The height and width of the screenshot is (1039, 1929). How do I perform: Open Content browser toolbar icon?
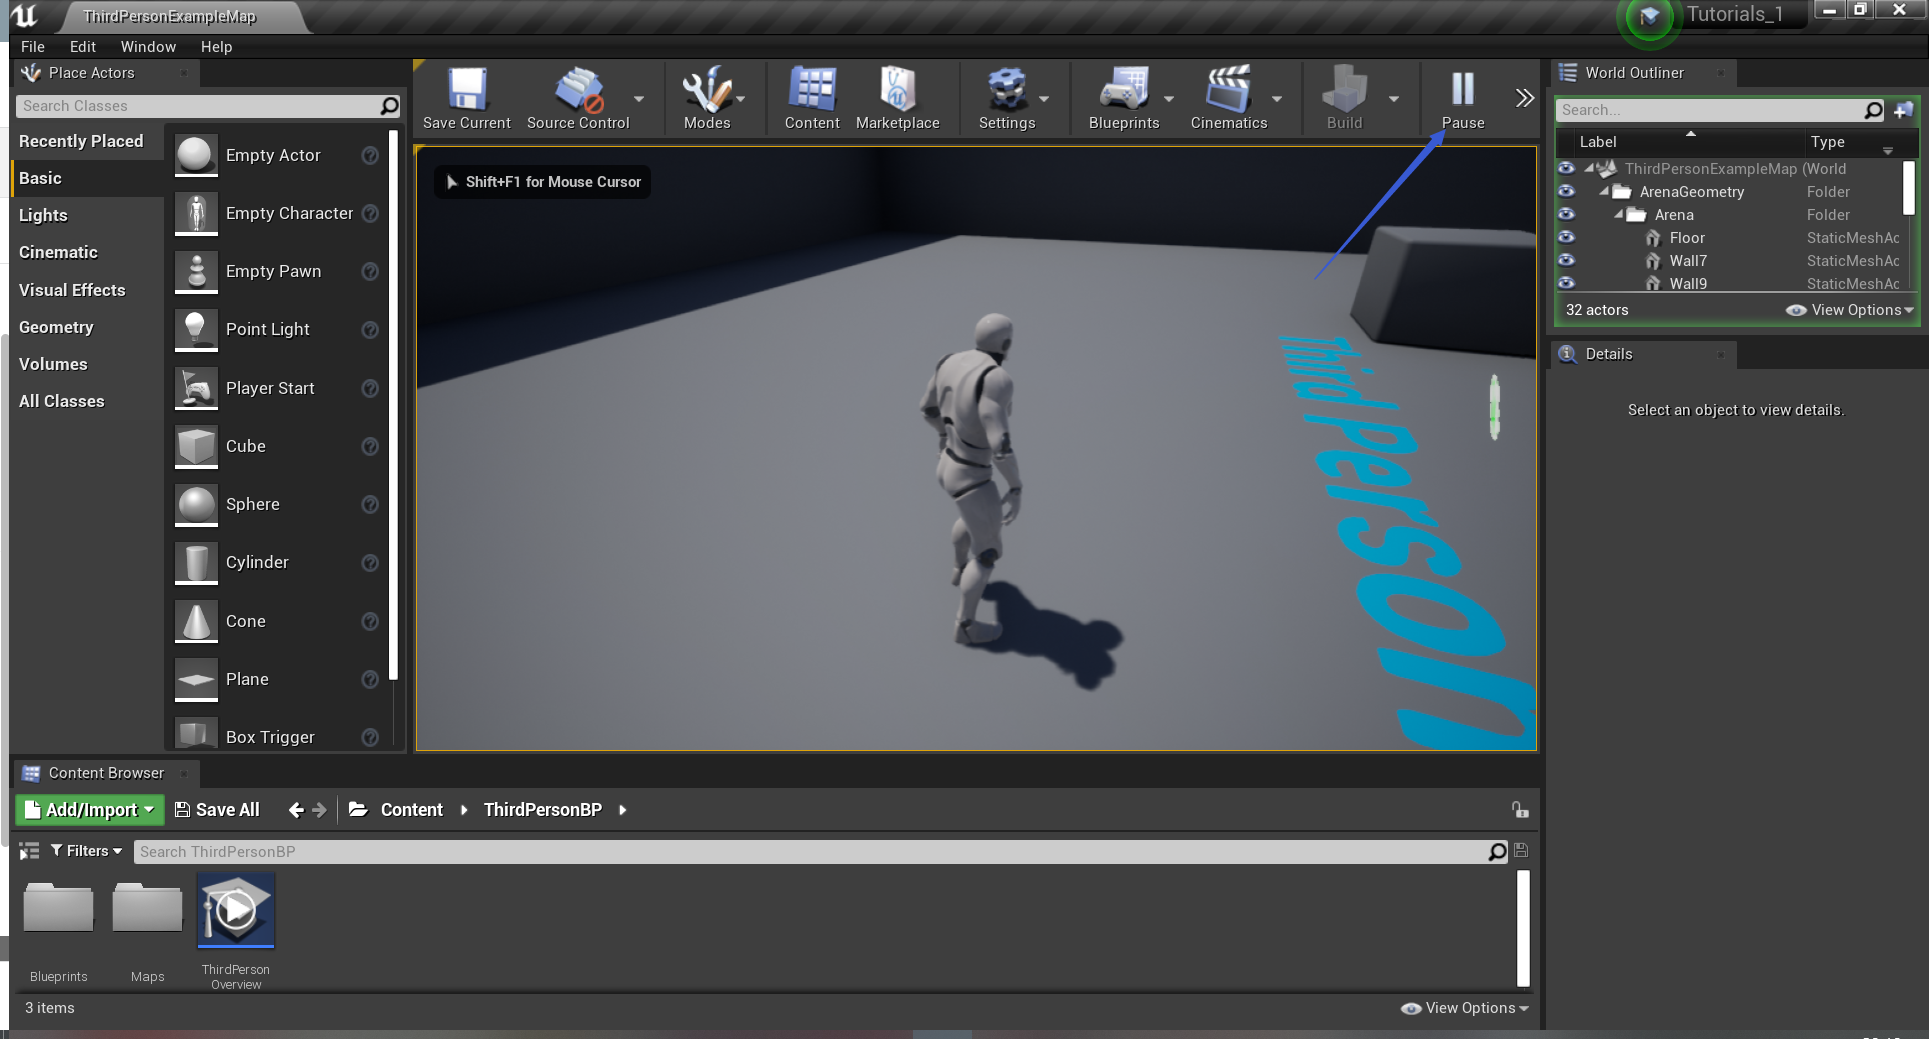point(812,98)
